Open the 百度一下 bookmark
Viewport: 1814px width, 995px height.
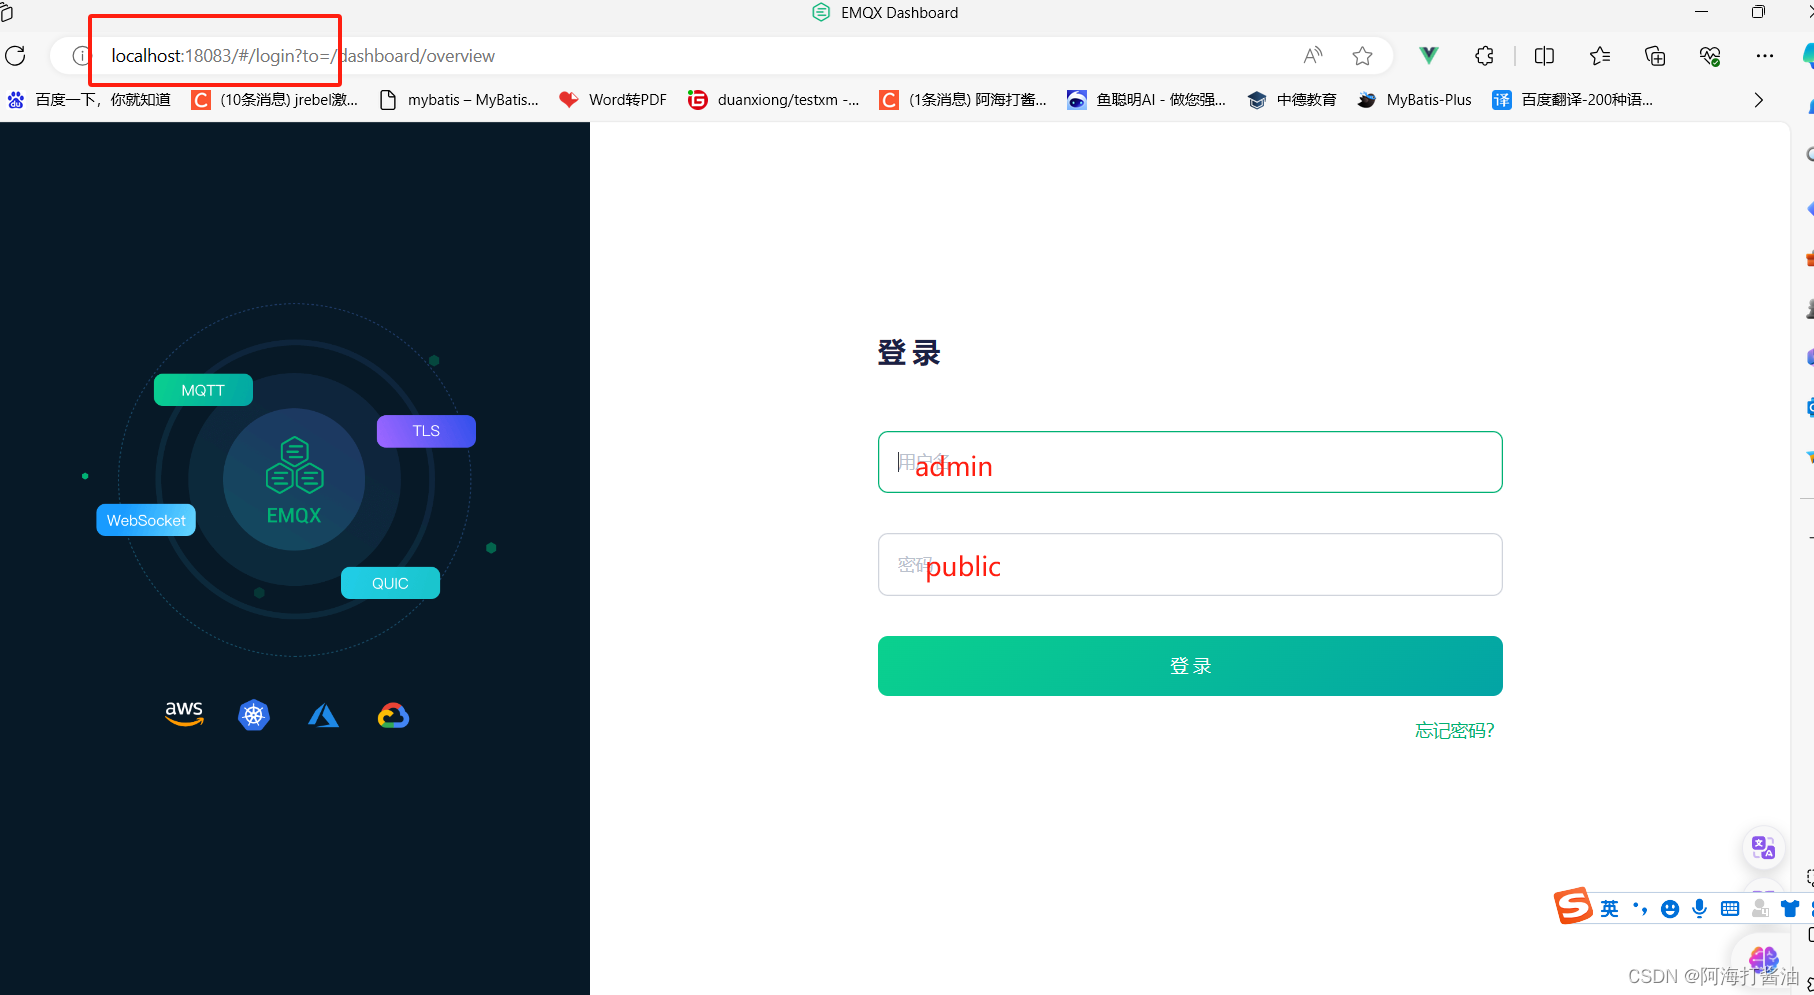coord(89,100)
